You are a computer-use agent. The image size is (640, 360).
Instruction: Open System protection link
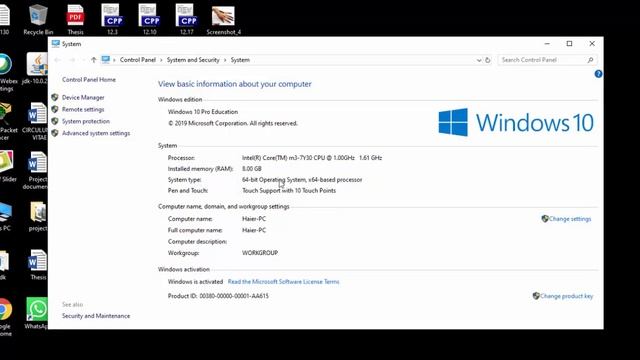86,121
